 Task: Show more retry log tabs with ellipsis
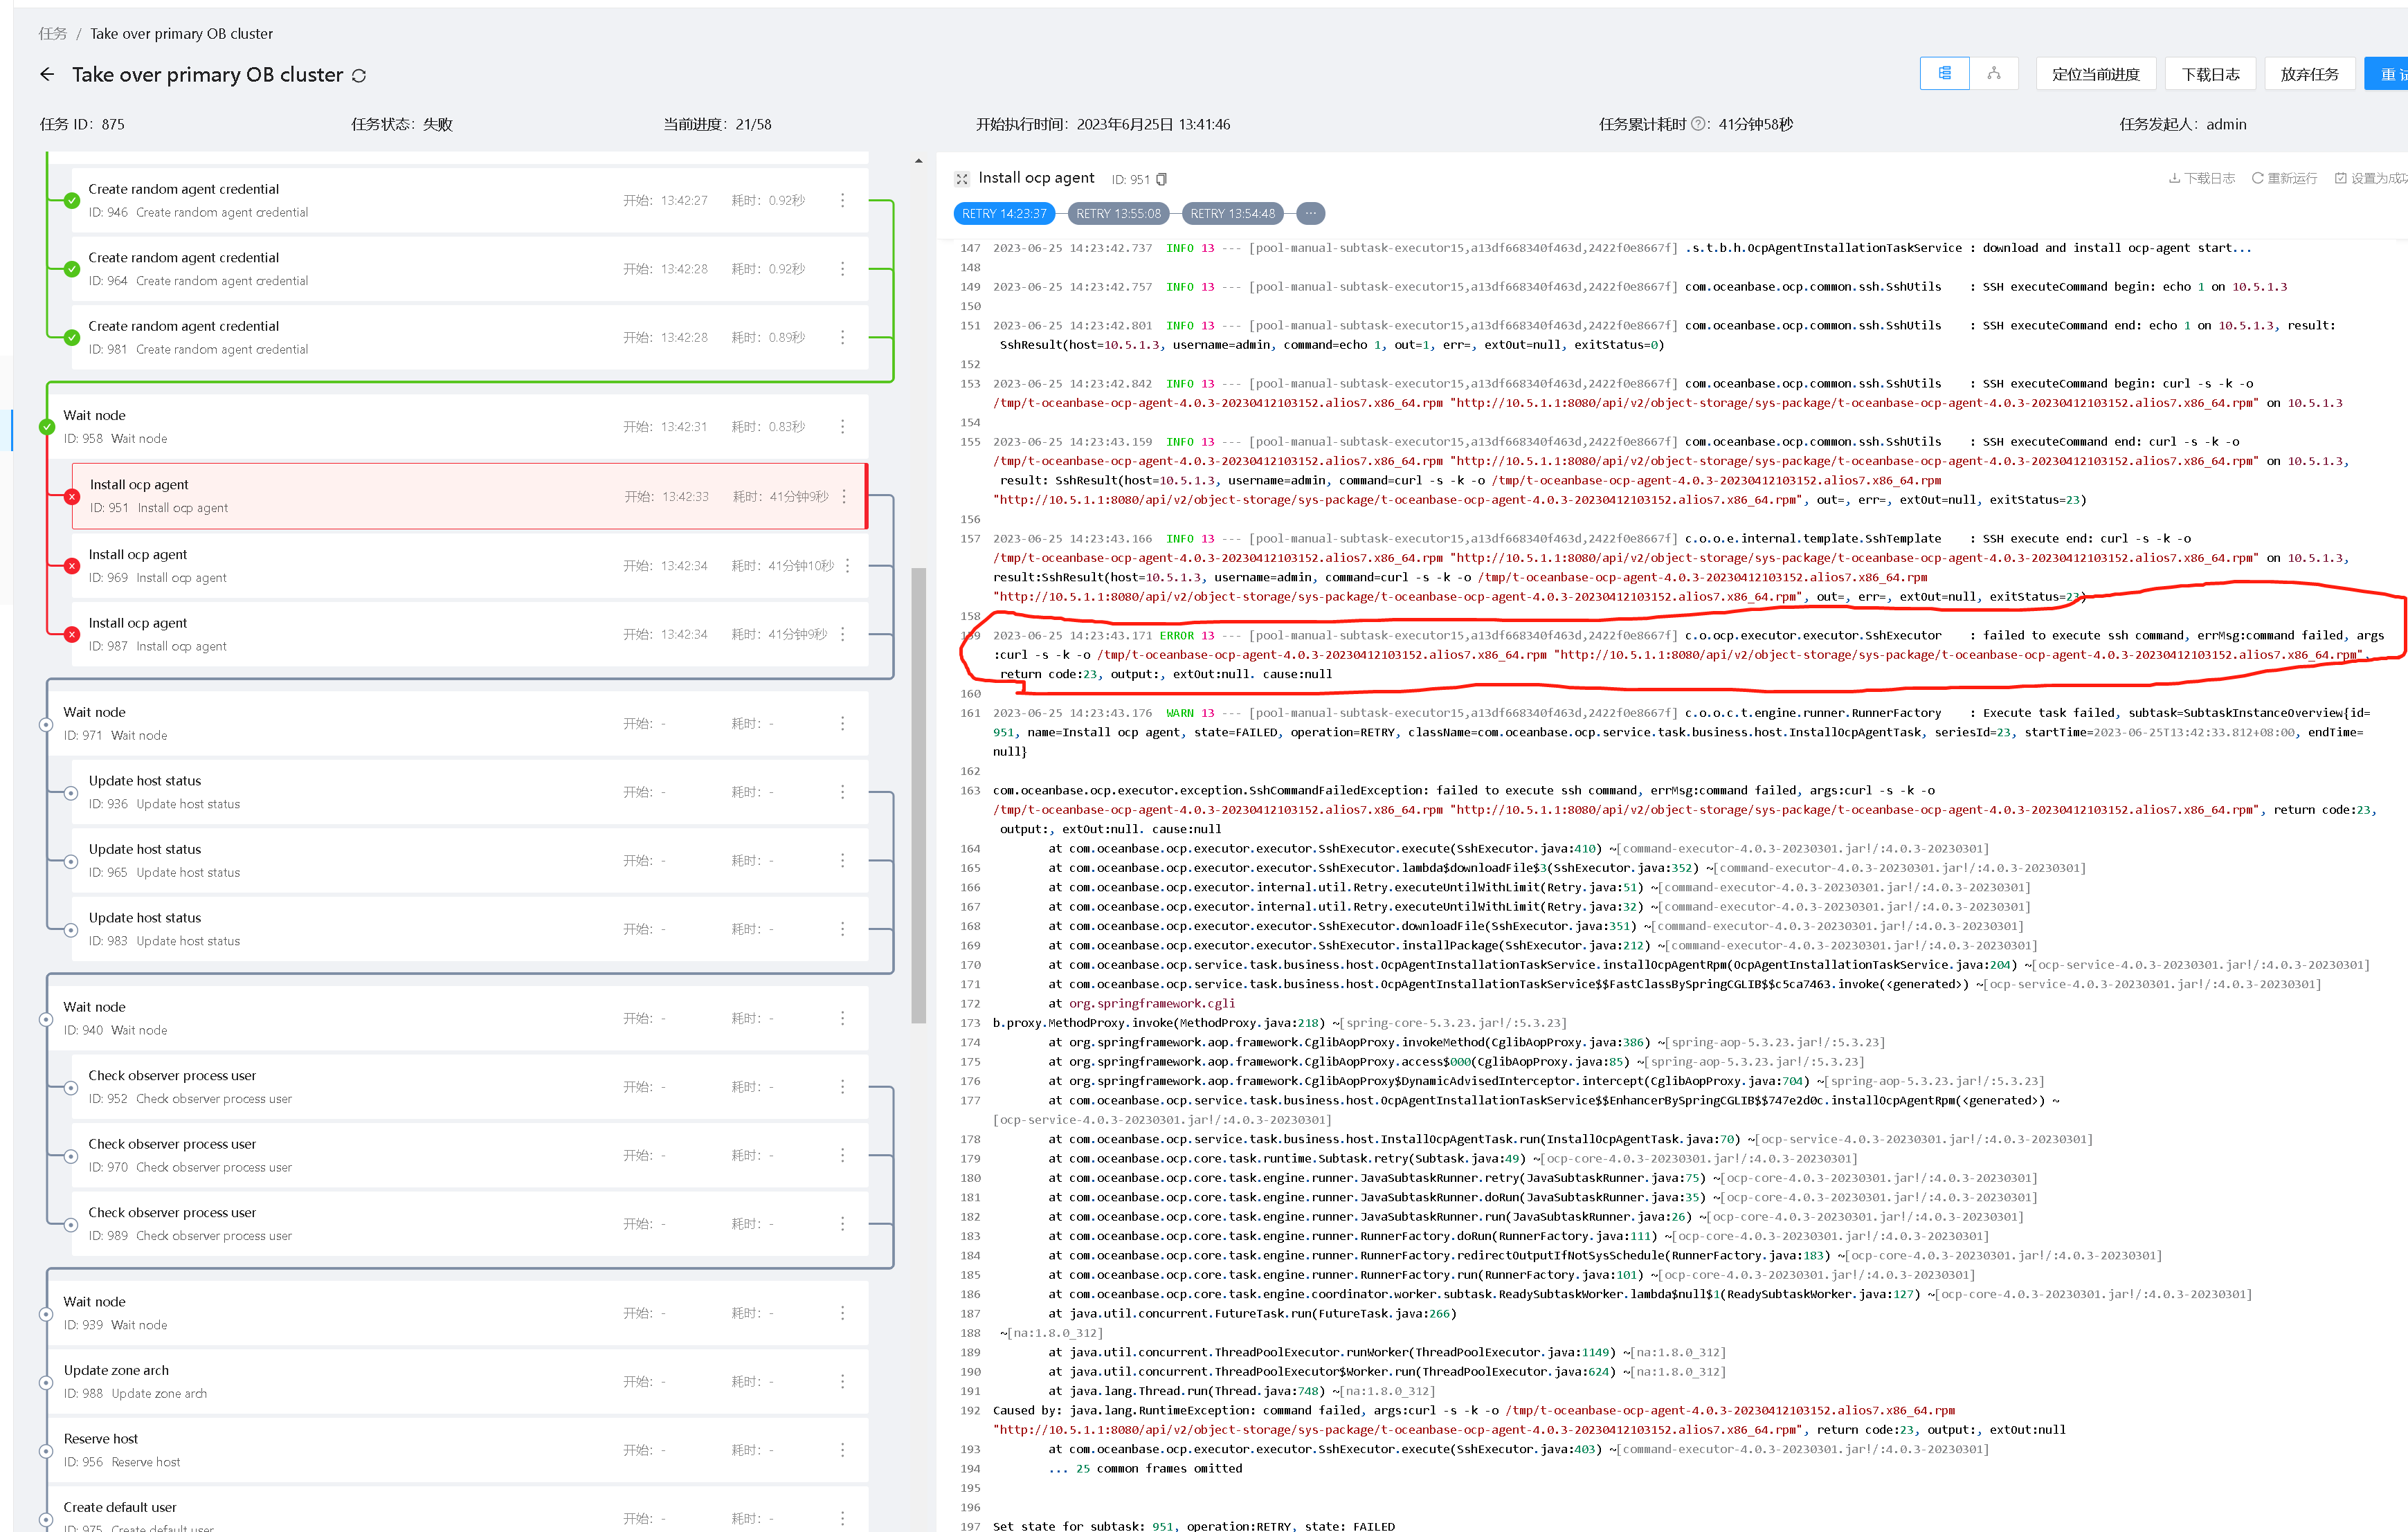[x=1310, y=213]
